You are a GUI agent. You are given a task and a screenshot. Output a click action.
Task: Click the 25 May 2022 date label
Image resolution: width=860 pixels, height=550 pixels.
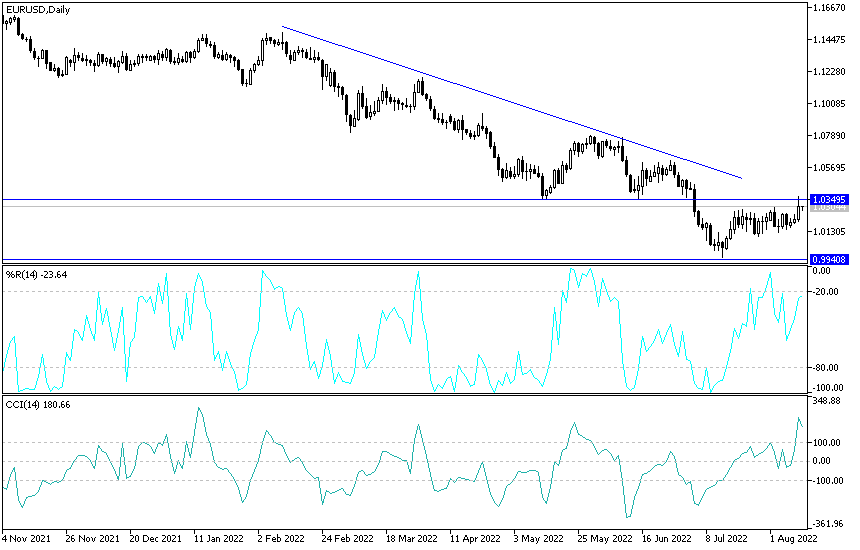[604, 538]
